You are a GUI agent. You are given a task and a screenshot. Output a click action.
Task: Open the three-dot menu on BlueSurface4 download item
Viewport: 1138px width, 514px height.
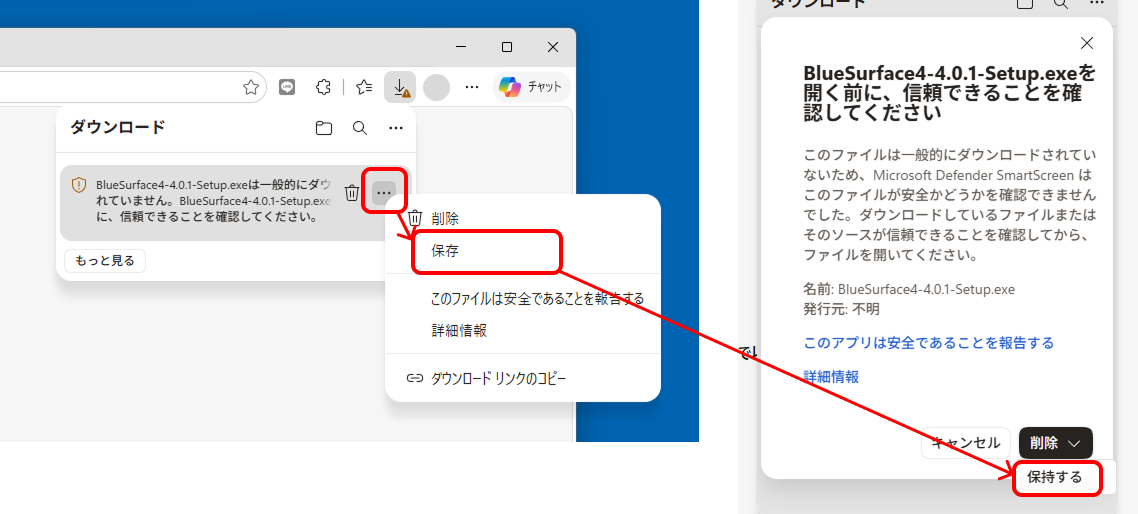[x=384, y=193]
